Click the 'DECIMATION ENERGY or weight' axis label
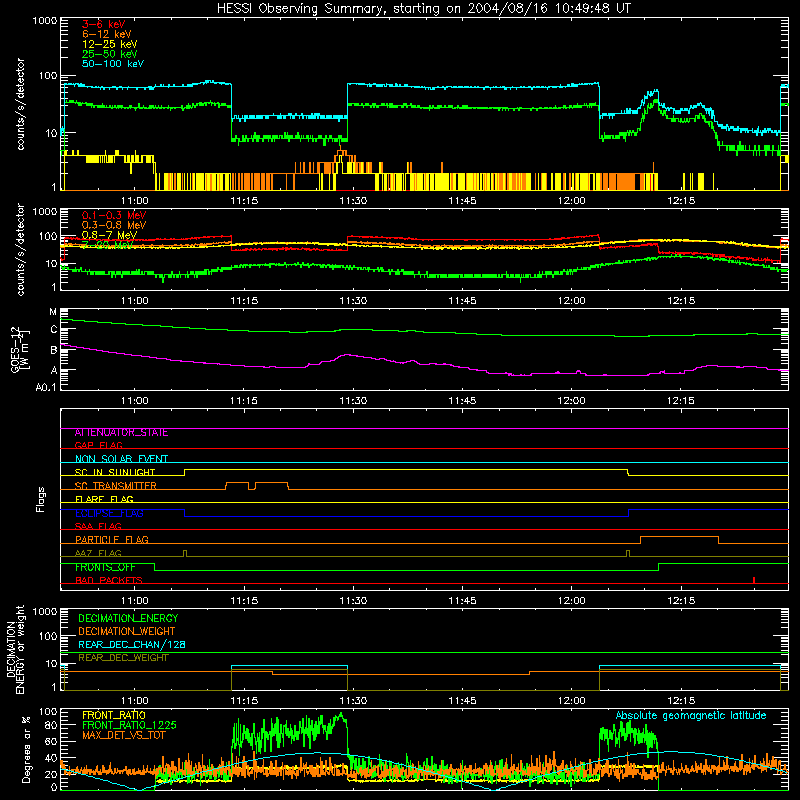The width and height of the screenshot is (800, 800). [x=15, y=650]
